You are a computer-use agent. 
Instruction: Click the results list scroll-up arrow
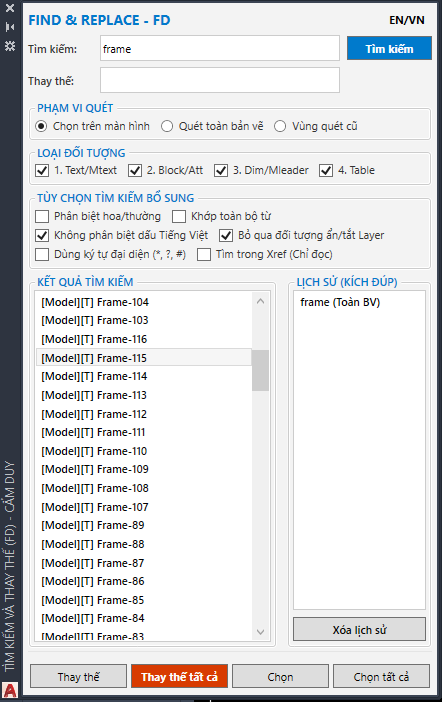pyautogui.click(x=261, y=301)
